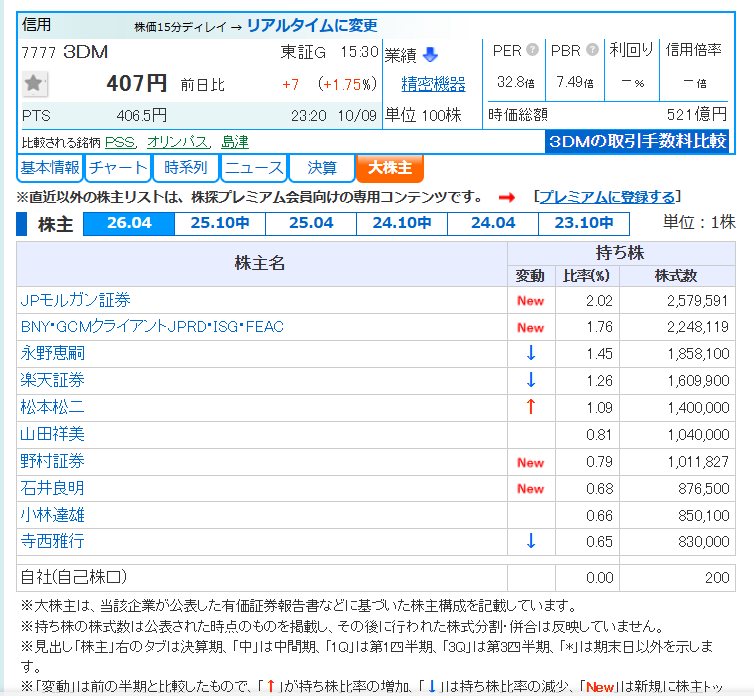Open shareholder JPモルガン証券 link
Screen dimensions: 754x696
(x=75, y=300)
